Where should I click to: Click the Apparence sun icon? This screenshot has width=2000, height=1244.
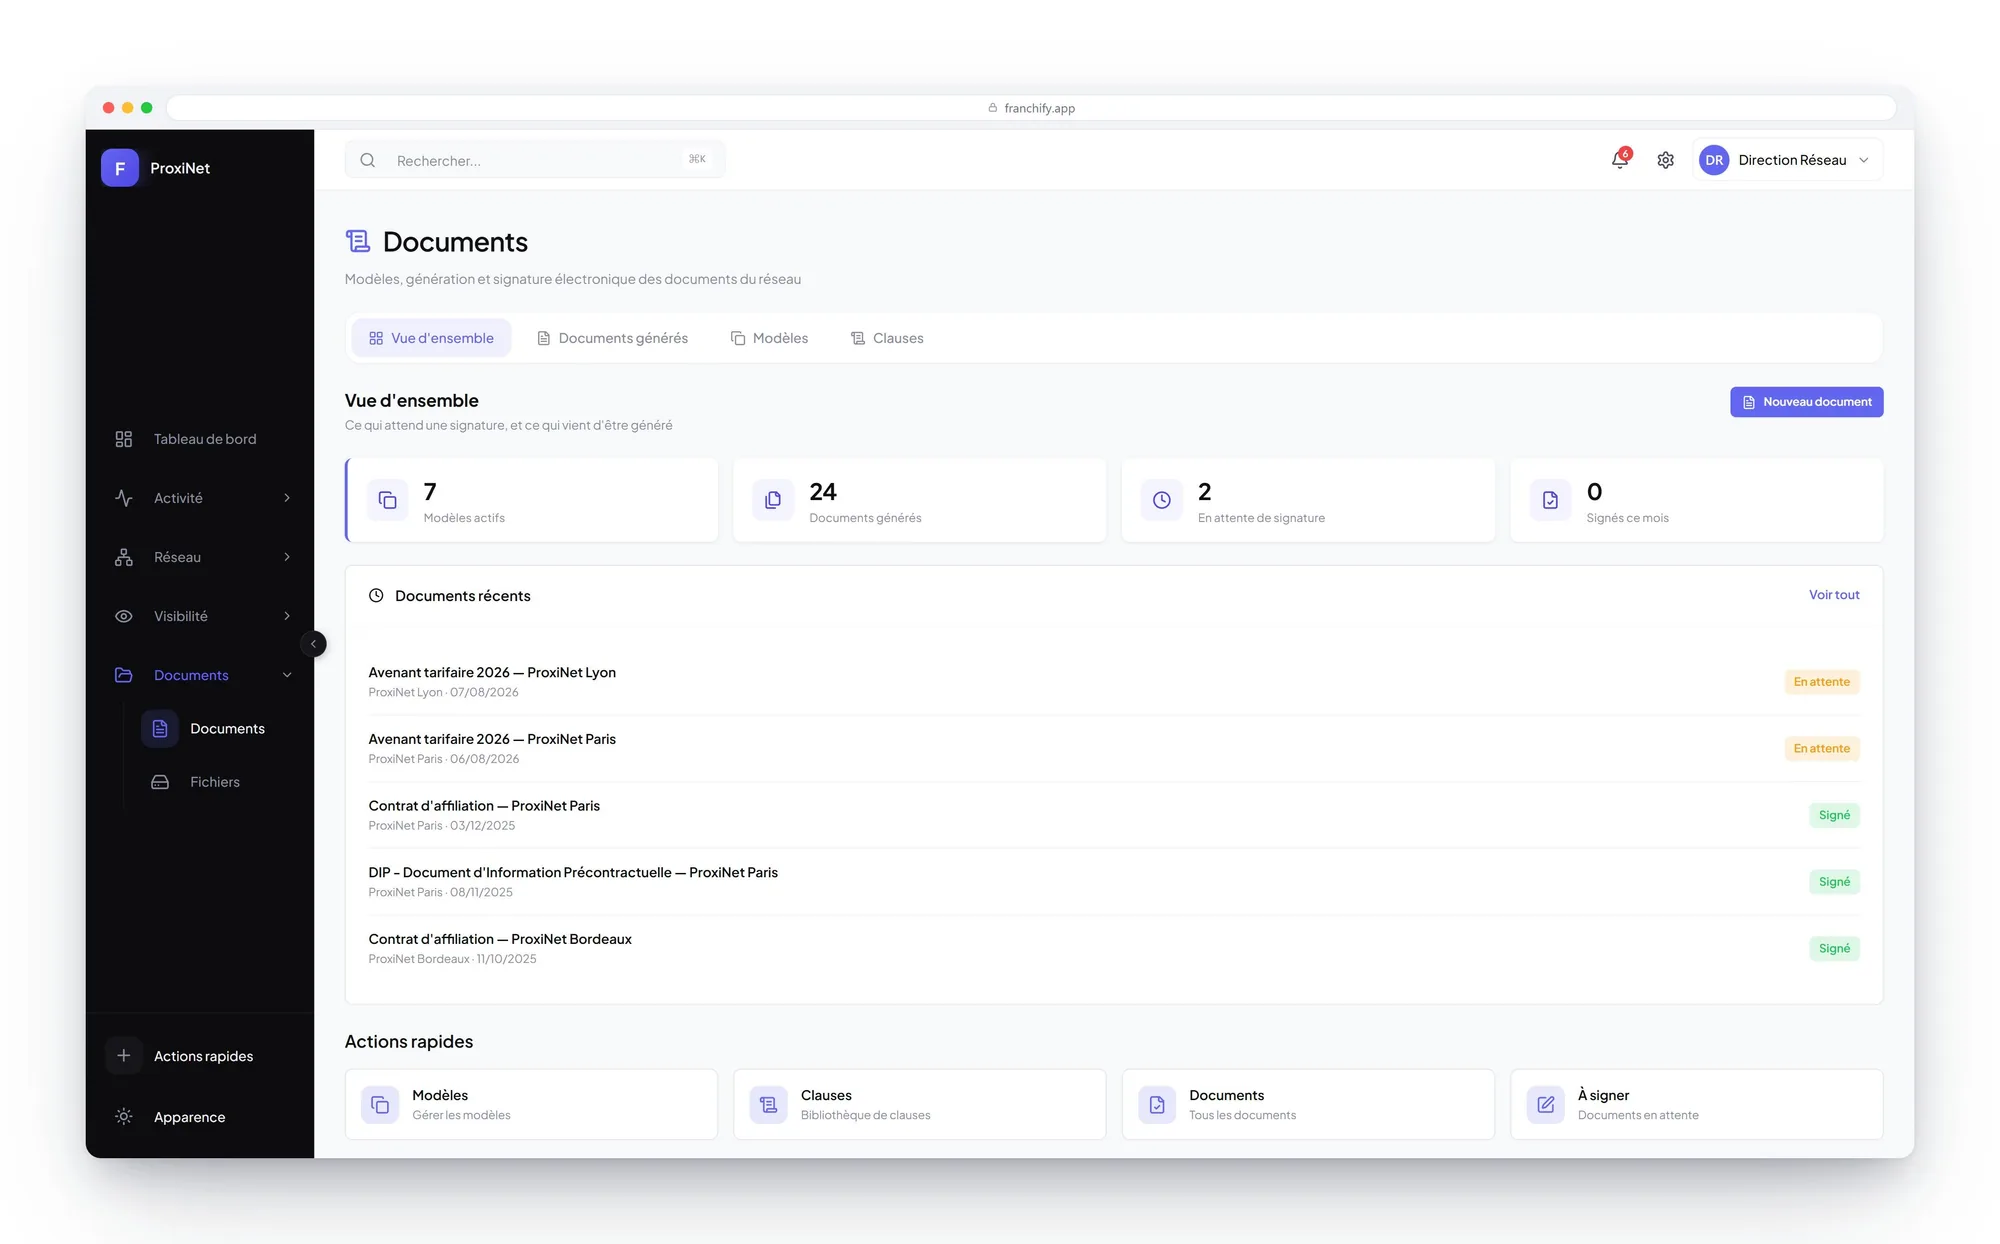(x=124, y=1117)
